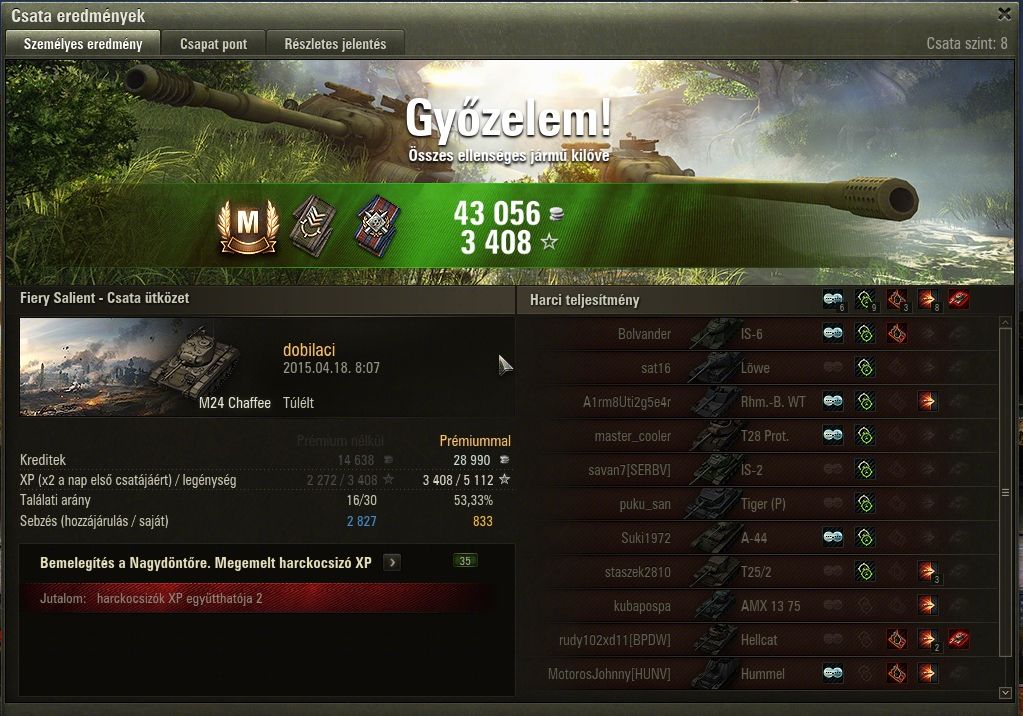Click the spotted icon in Bolvander's row
This screenshot has height=716, width=1023.
[832, 334]
